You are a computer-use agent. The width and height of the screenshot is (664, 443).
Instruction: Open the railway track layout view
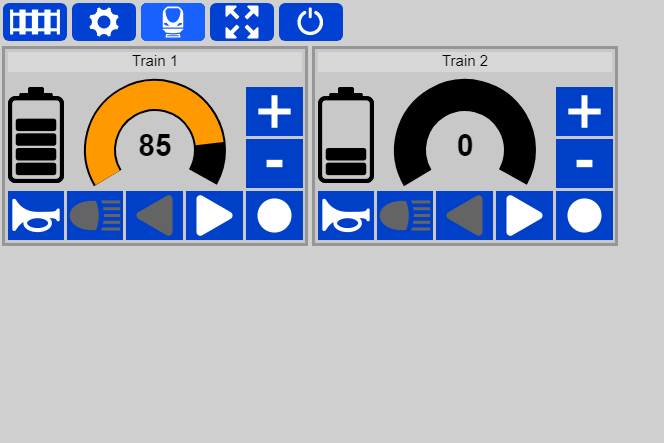coord(35,22)
